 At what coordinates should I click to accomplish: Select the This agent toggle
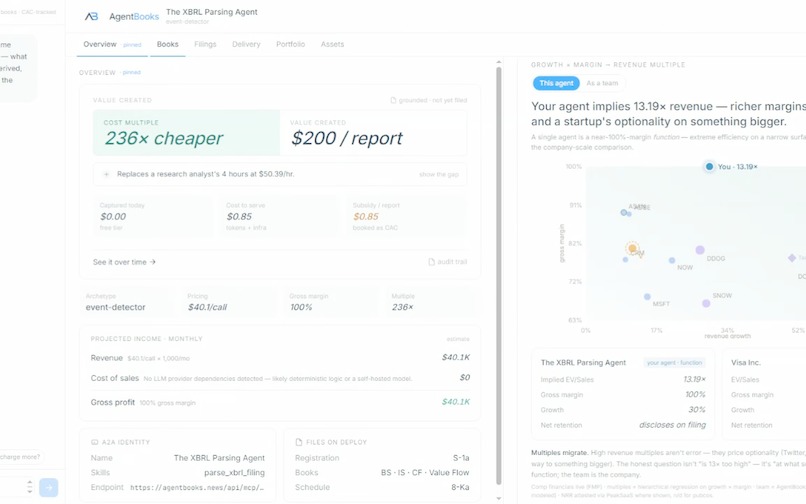(556, 83)
